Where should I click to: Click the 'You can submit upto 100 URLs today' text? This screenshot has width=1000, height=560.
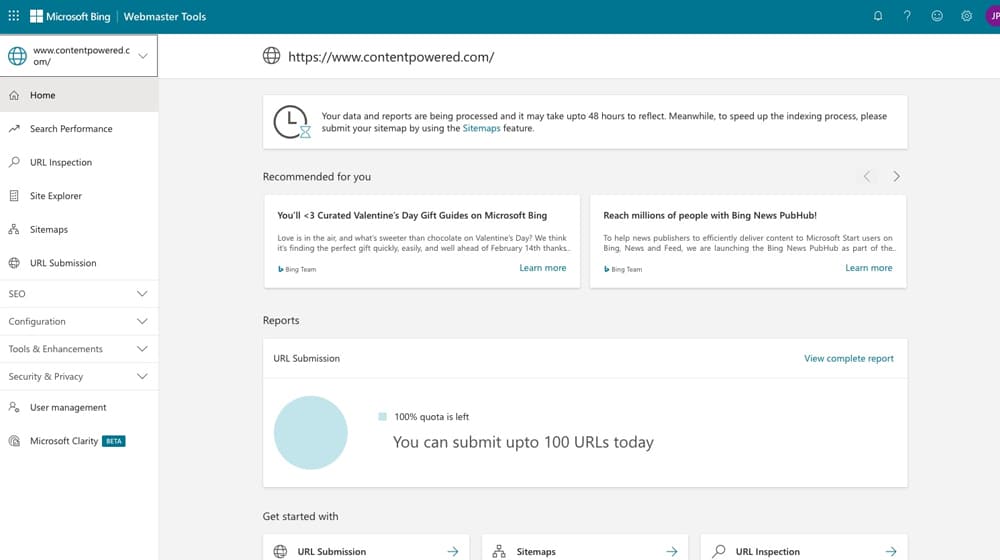coord(523,442)
